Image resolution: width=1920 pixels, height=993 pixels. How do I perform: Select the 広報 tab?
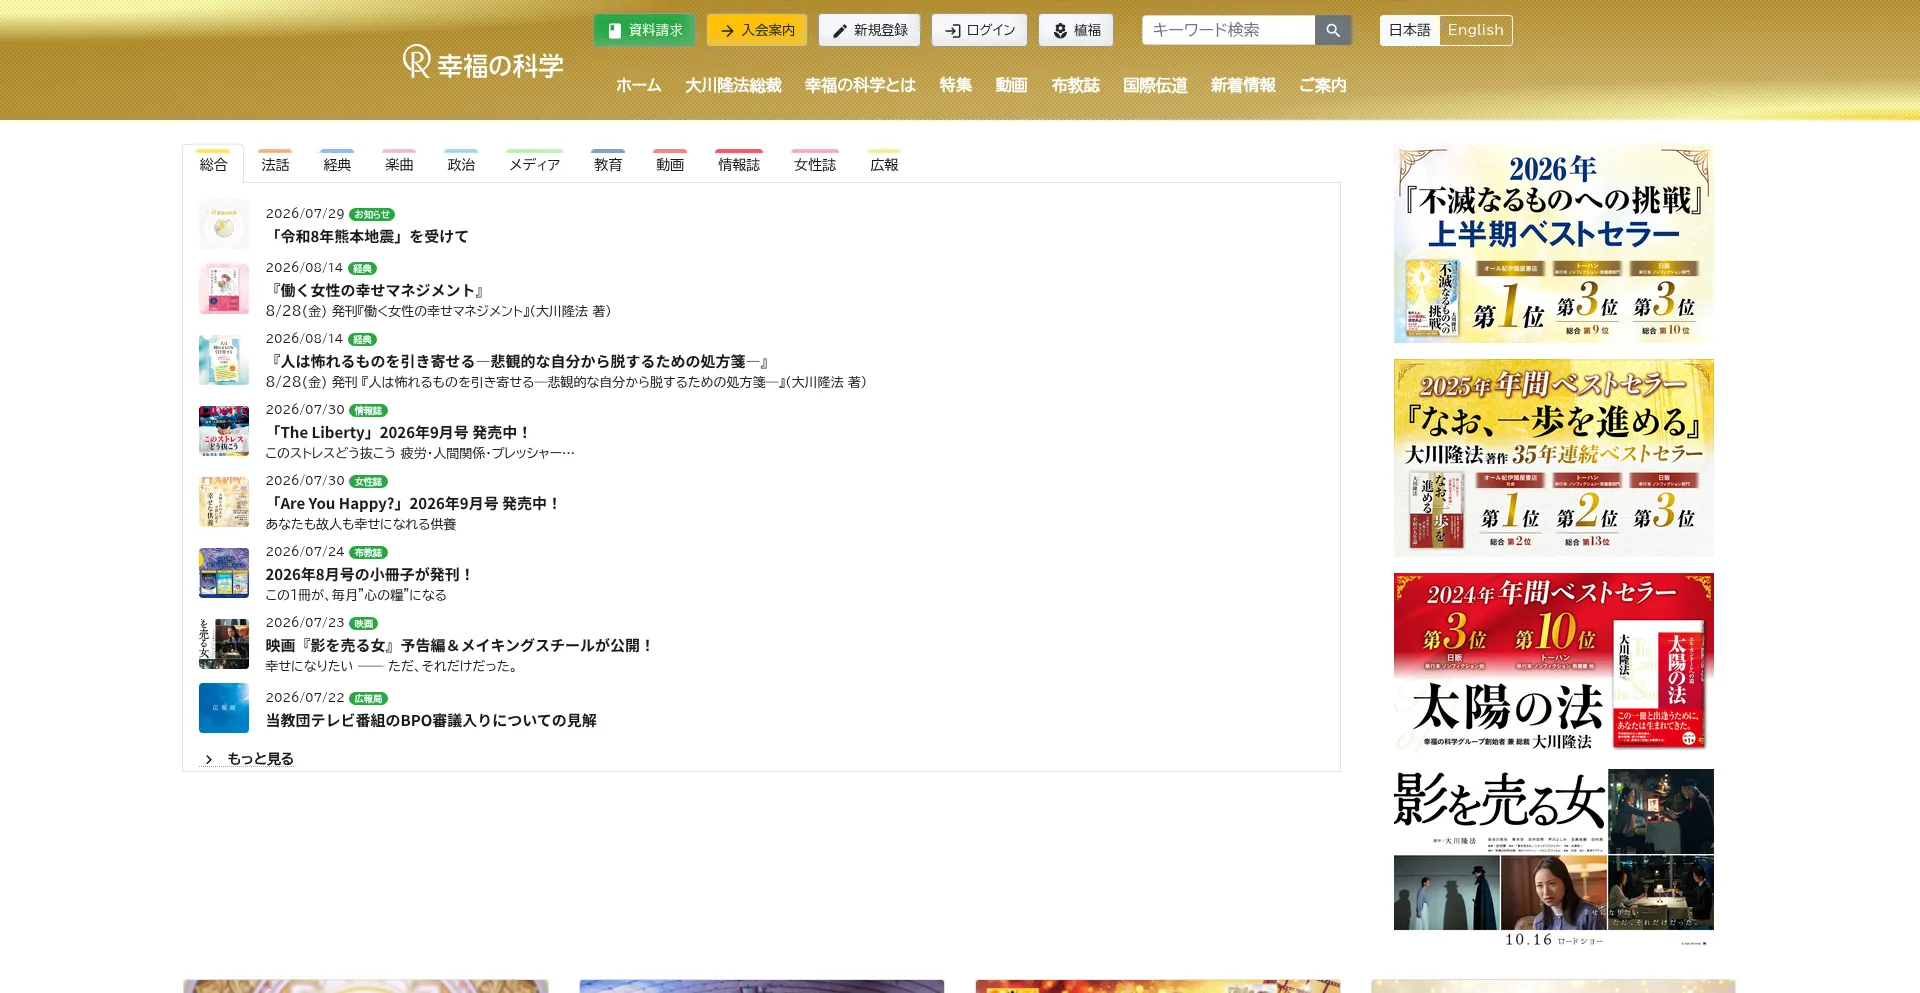click(x=884, y=164)
